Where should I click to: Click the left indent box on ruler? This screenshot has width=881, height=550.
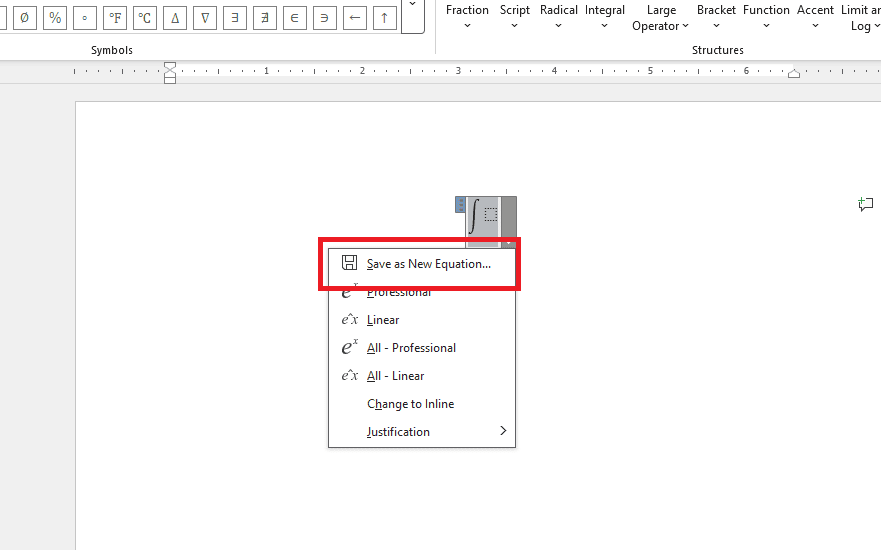pos(170,80)
